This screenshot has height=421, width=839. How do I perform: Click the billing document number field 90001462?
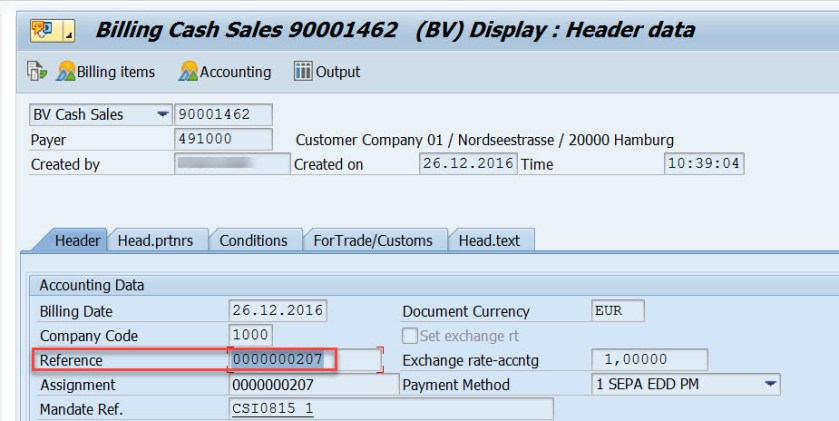click(x=223, y=114)
